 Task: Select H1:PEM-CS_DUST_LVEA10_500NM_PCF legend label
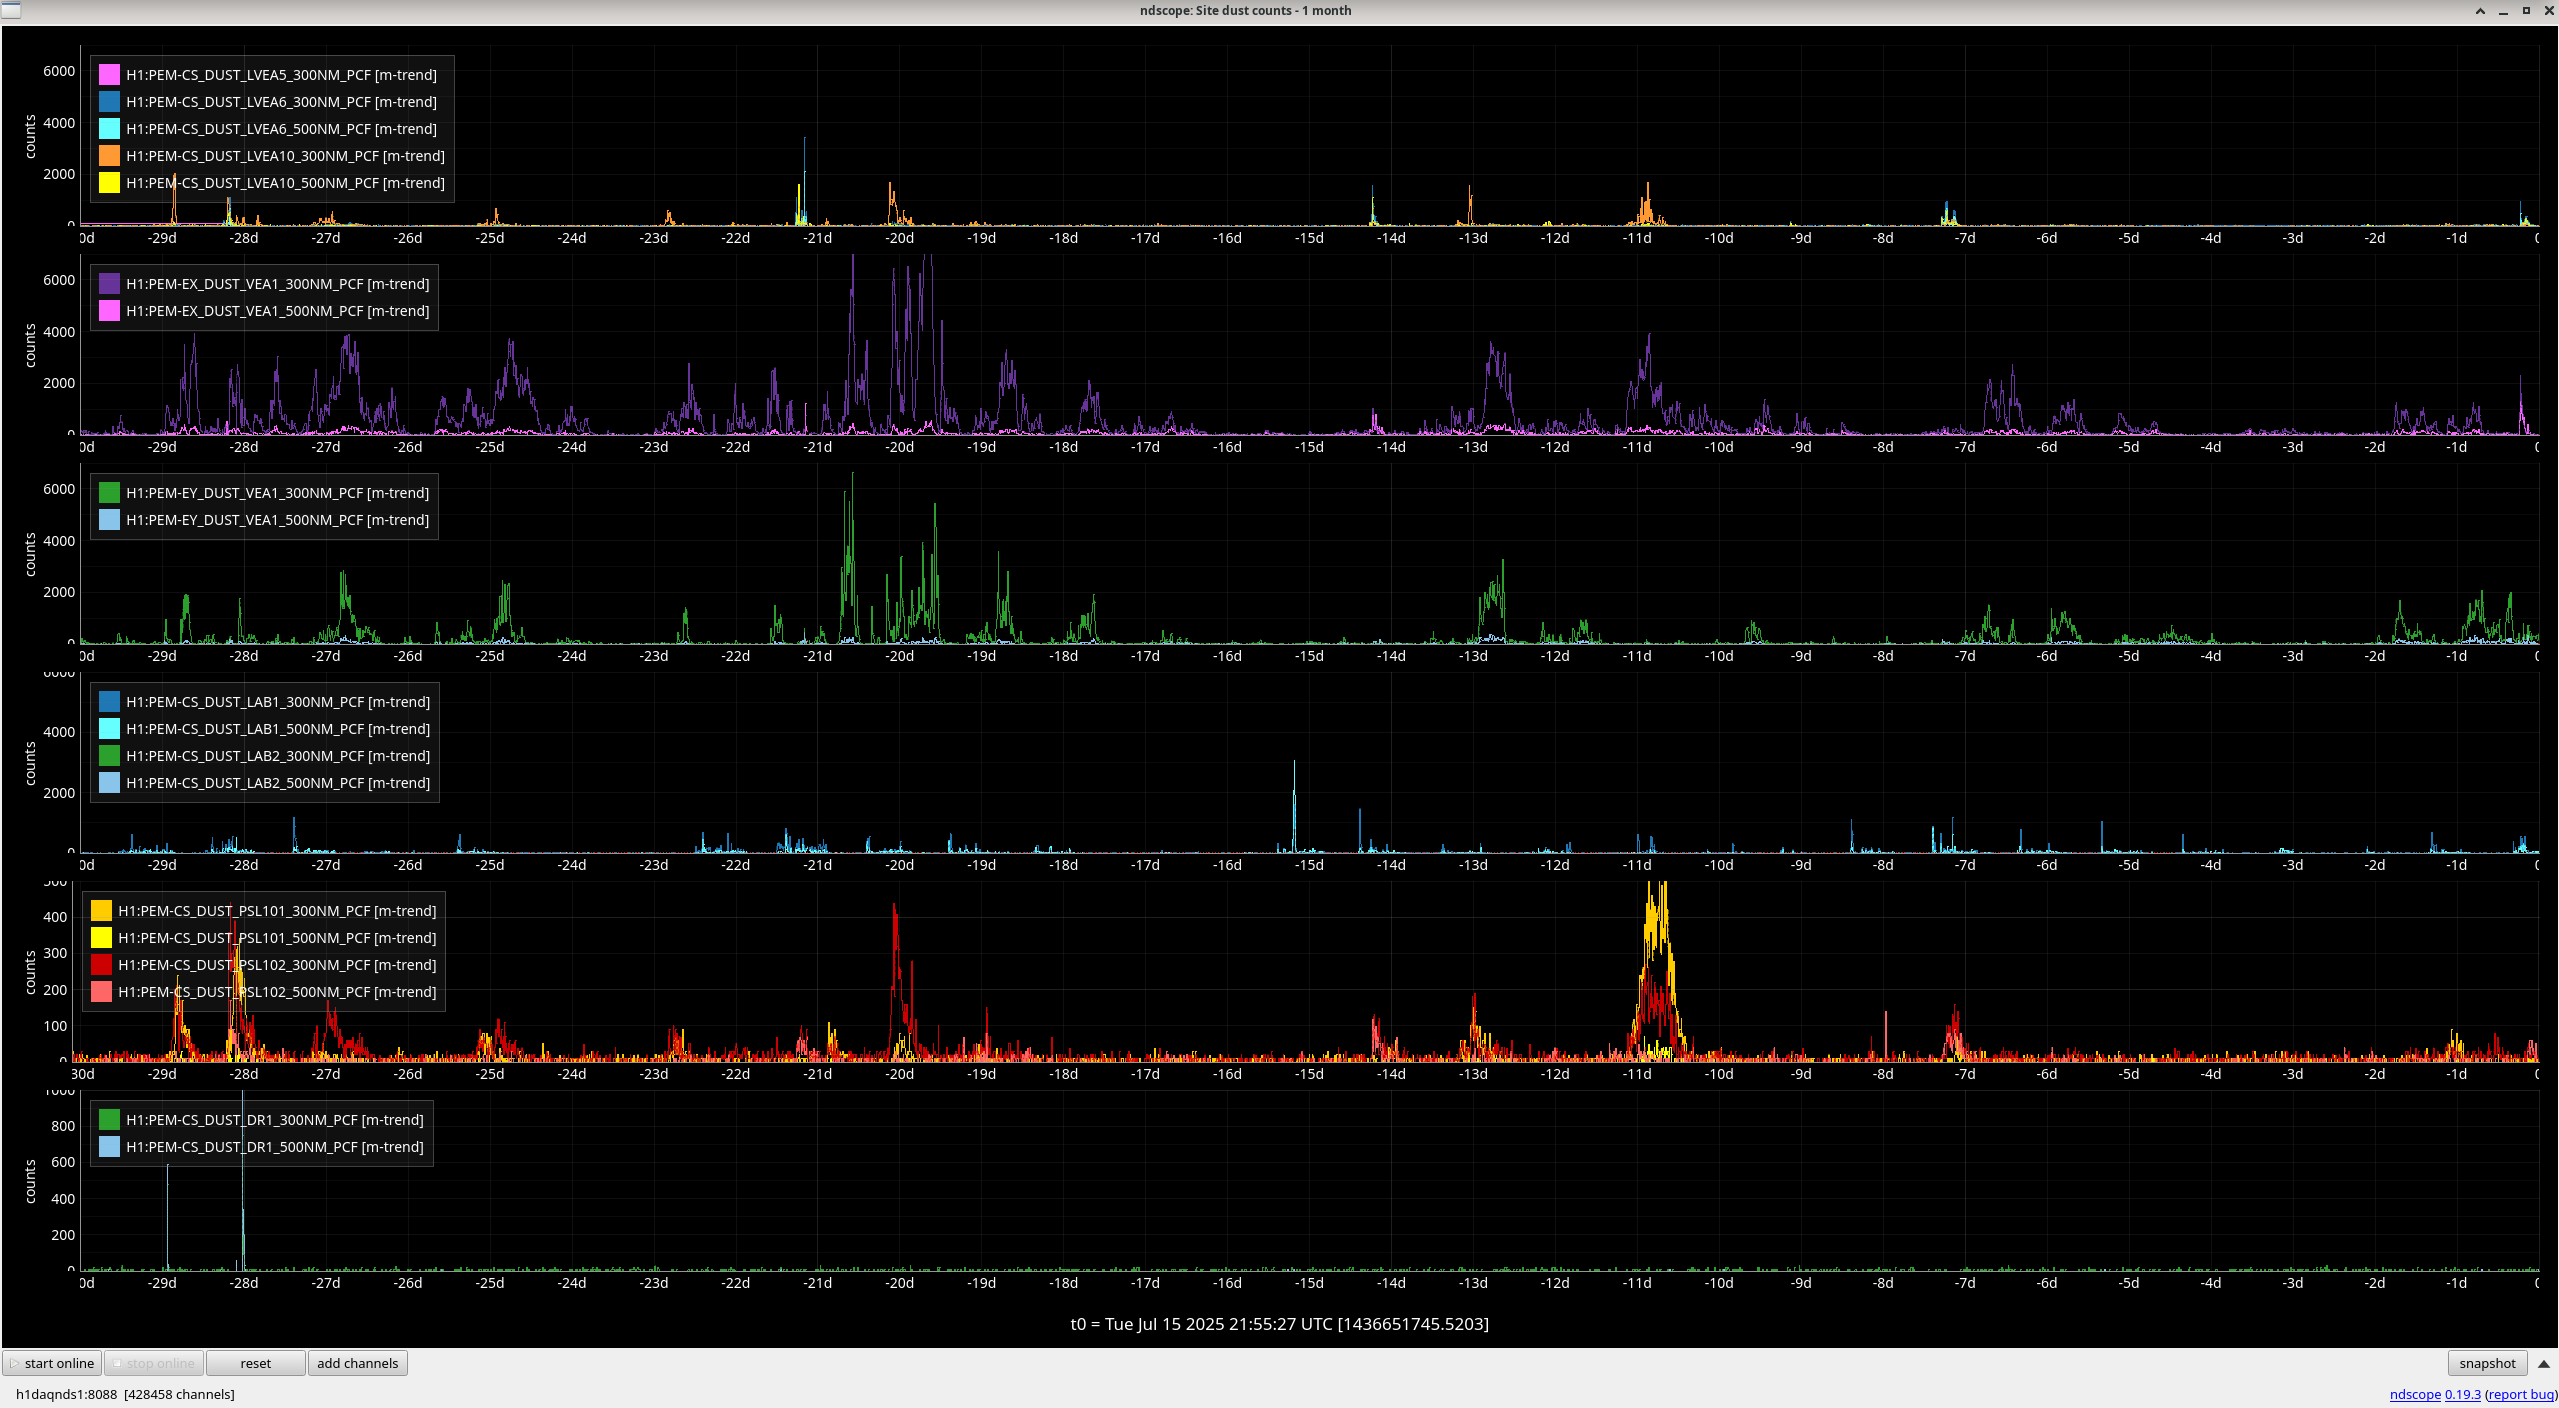(285, 183)
